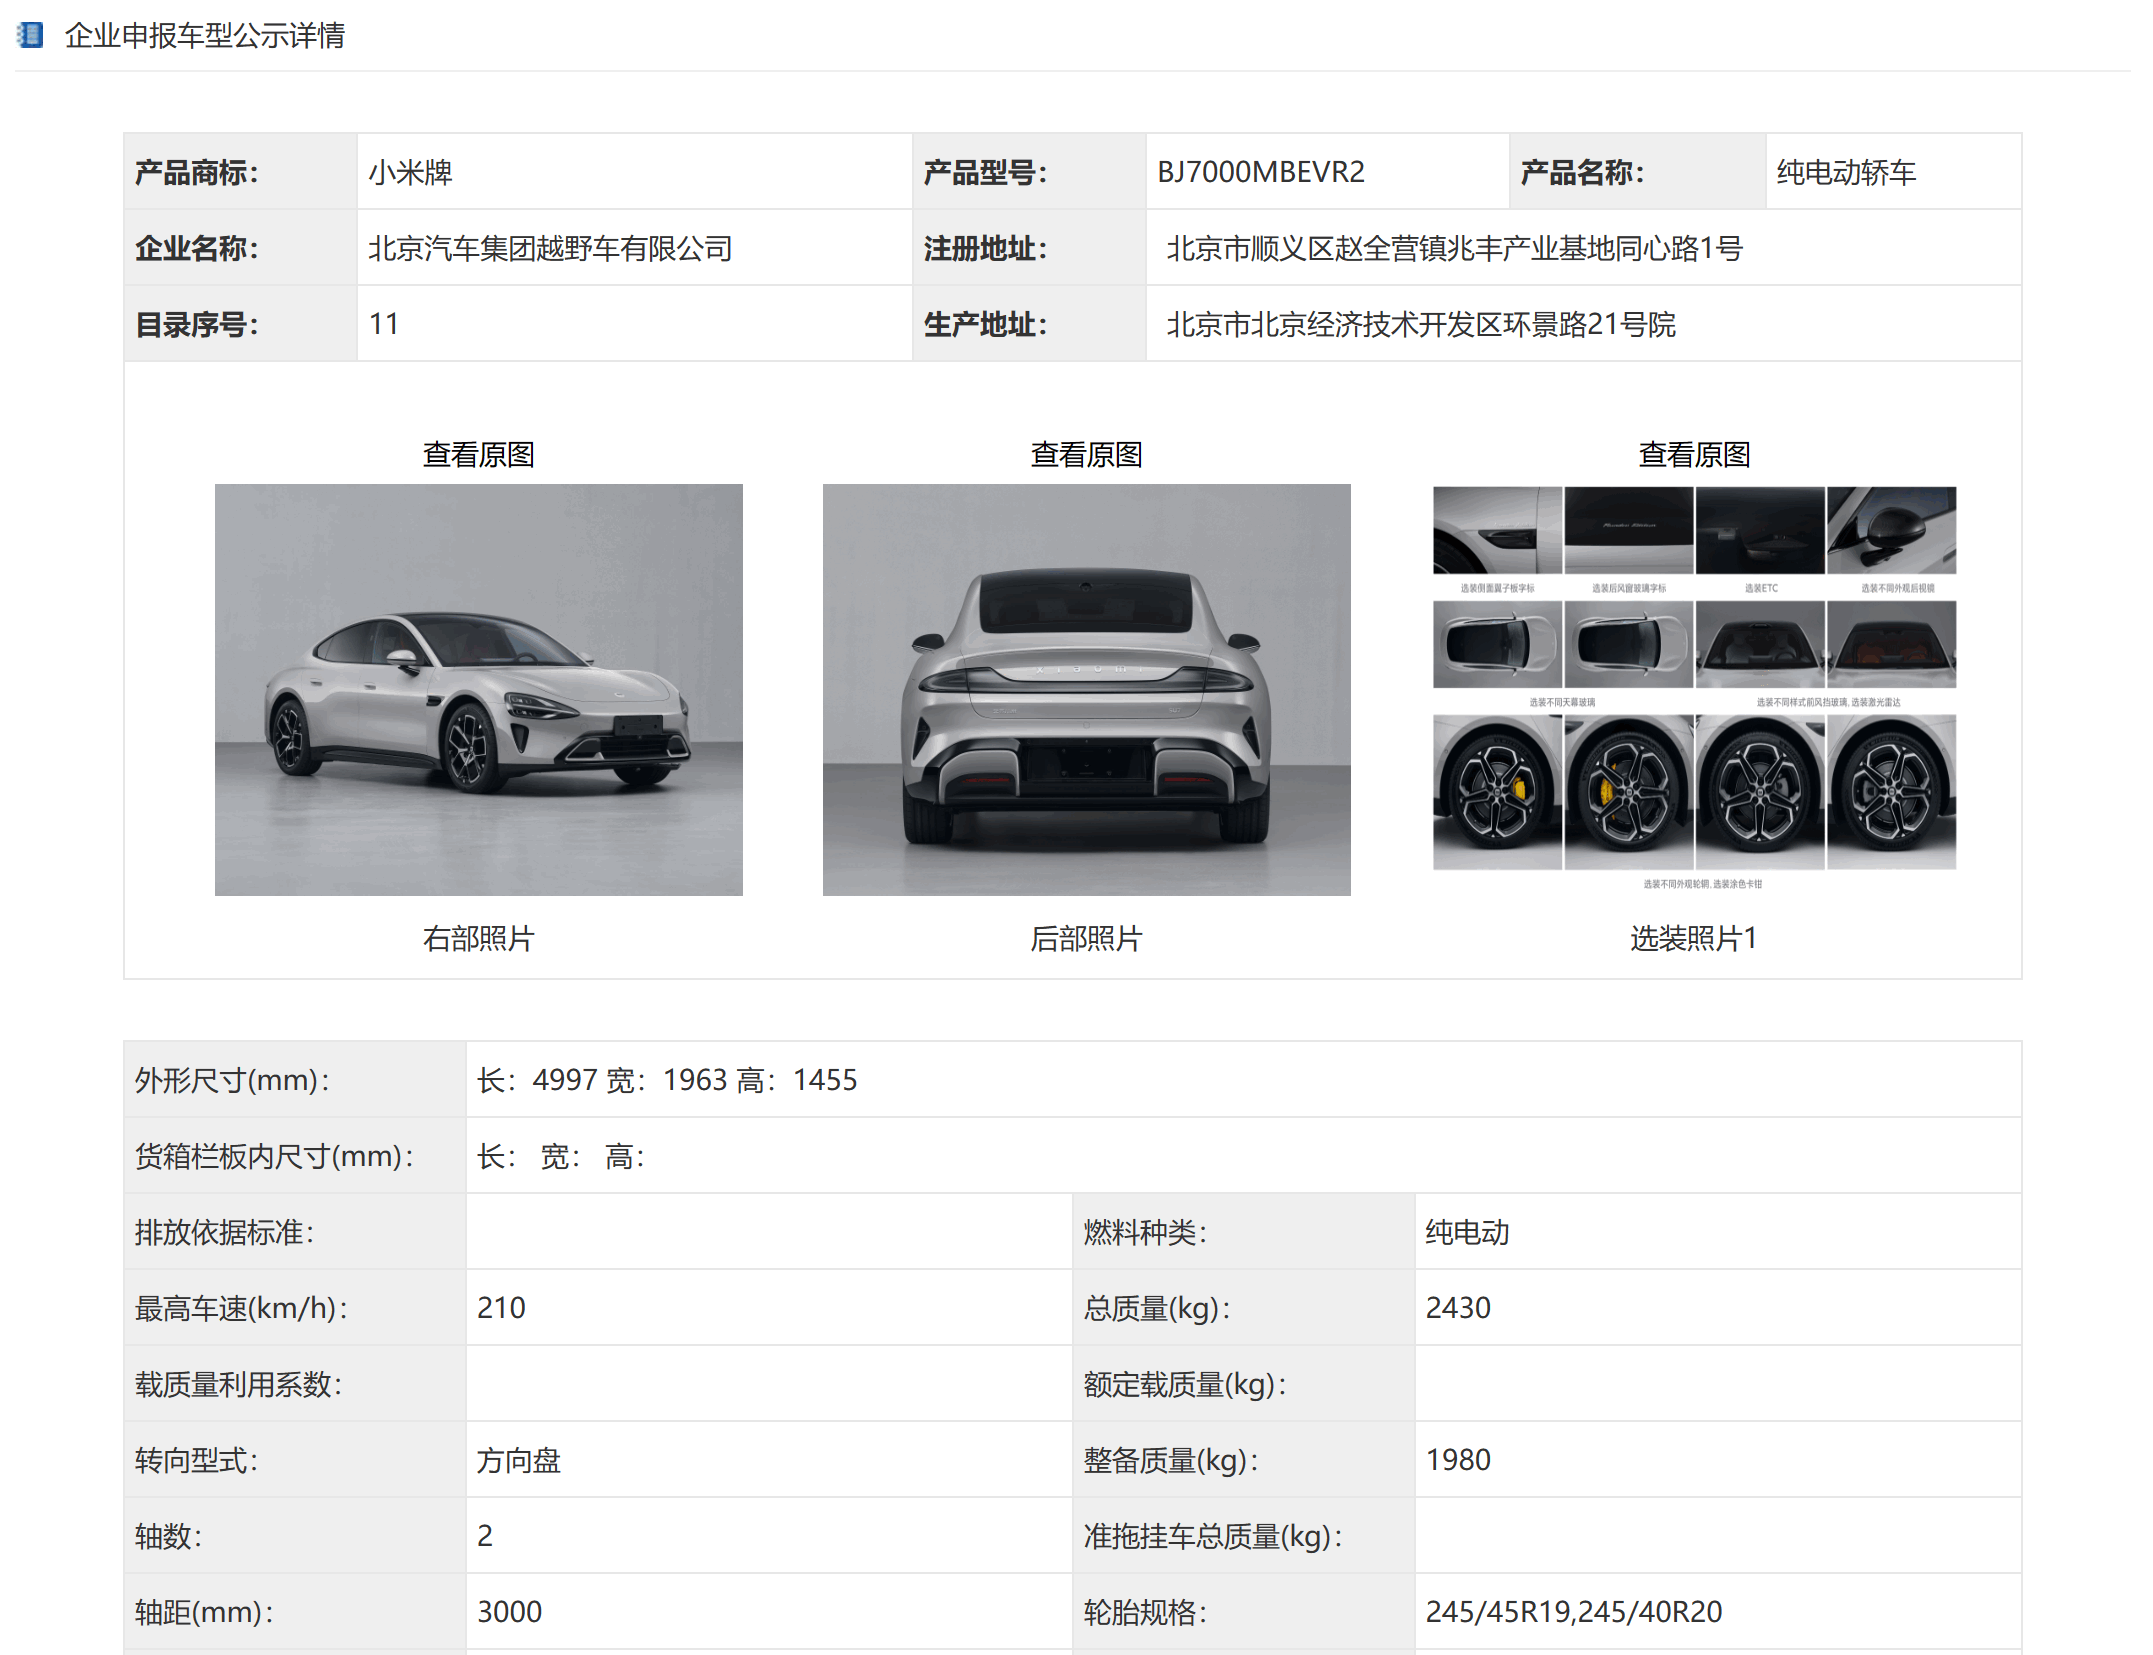Click the 准拖挂车总质量(kg): label
Viewport: 2153px width, 1655px height.
[x=1213, y=1536]
